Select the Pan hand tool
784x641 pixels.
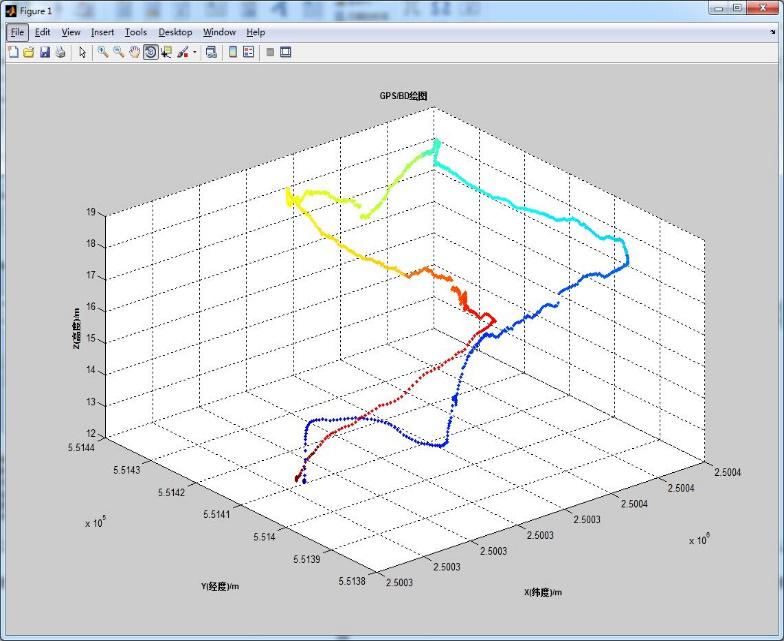point(134,52)
